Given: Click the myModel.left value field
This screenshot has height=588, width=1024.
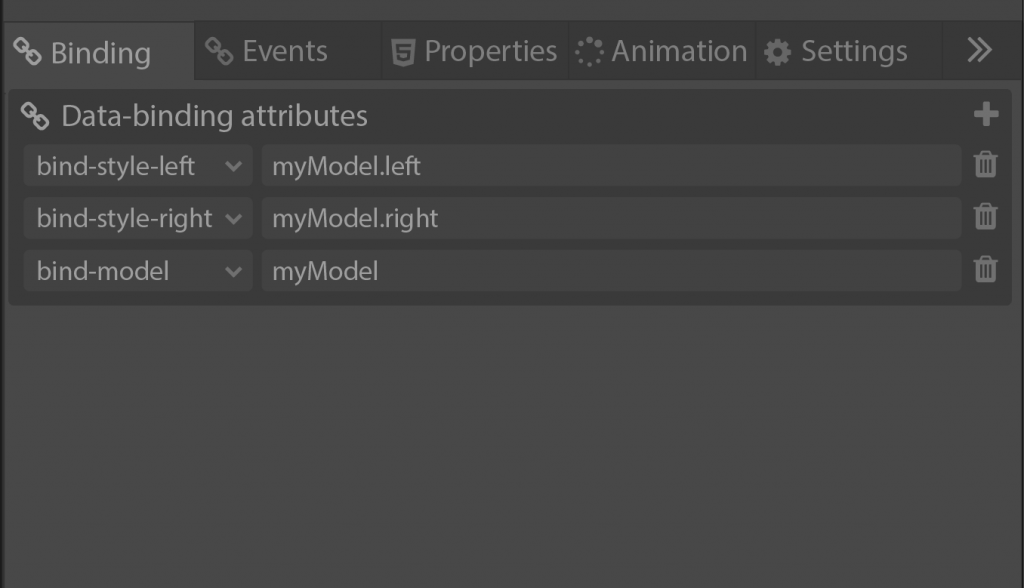Looking at the screenshot, I should click(x=610, y=166).
